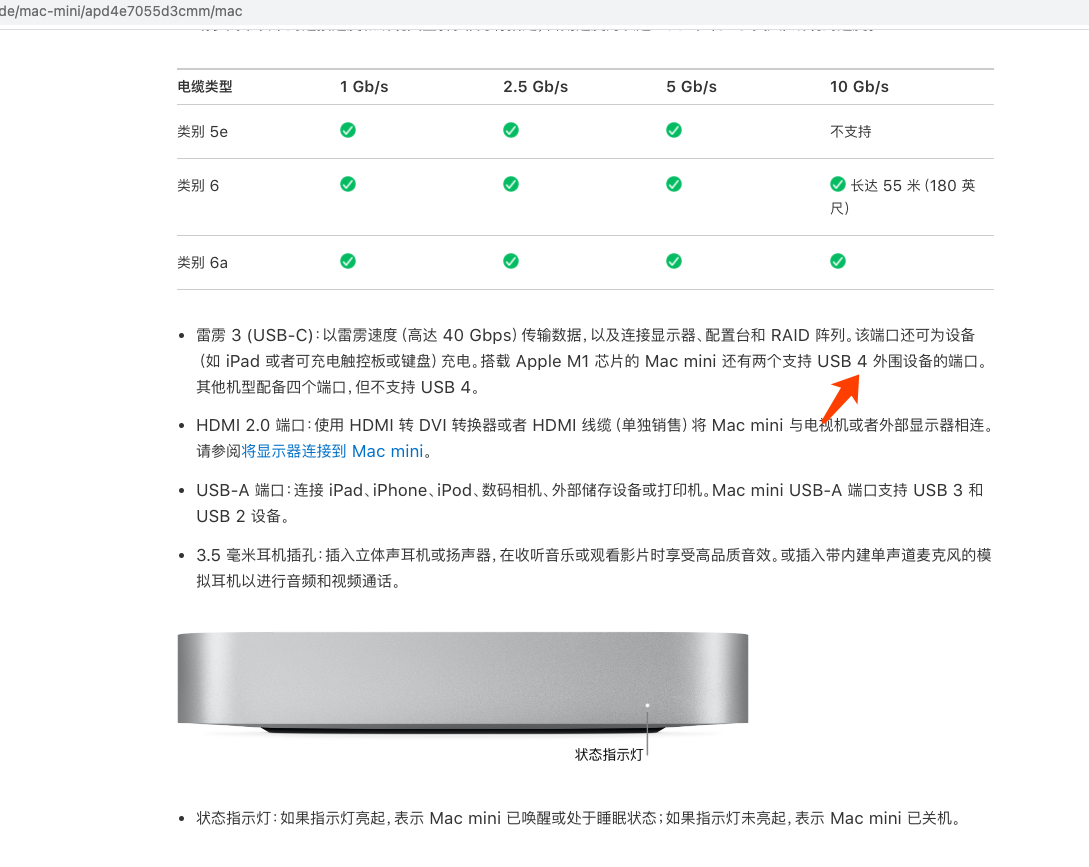This screenshot has height=867, width=1089.
Task: Click the green check for 类别 6 1 Gb/s
Action: tap(348, 184)
